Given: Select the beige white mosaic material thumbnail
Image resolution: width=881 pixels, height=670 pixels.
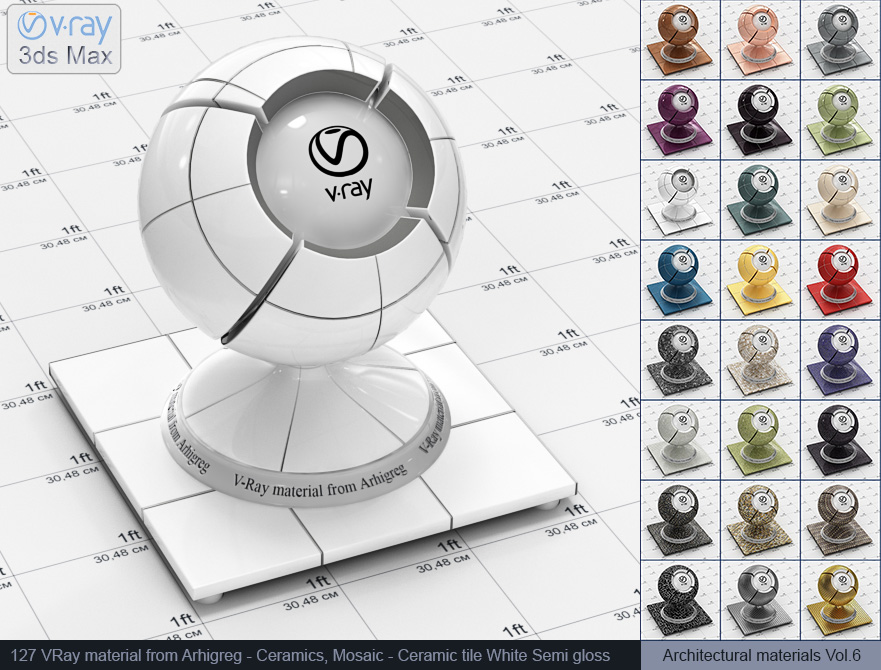Looking at the screenshot, I should [x=760, y=360].
